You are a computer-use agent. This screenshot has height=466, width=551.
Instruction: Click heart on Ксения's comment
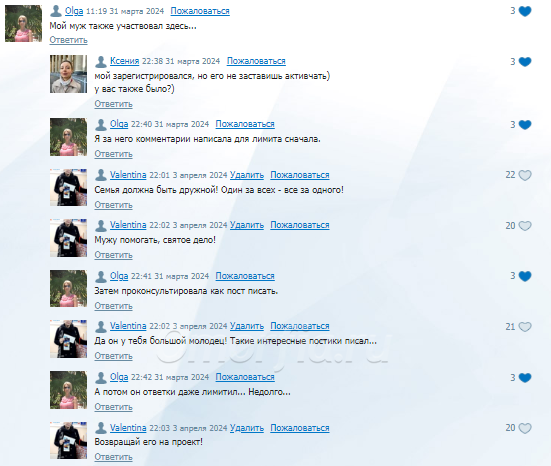coord(525,62)
